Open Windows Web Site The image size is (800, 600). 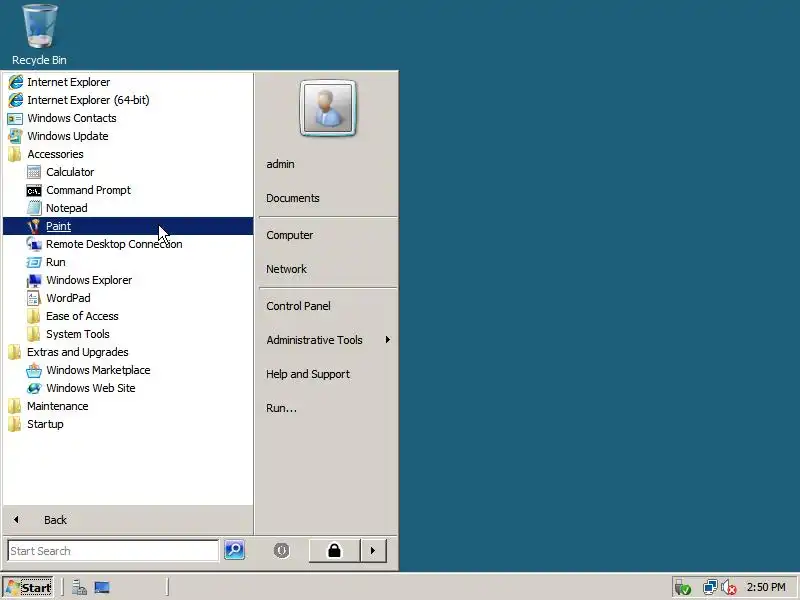coord(128,388)
